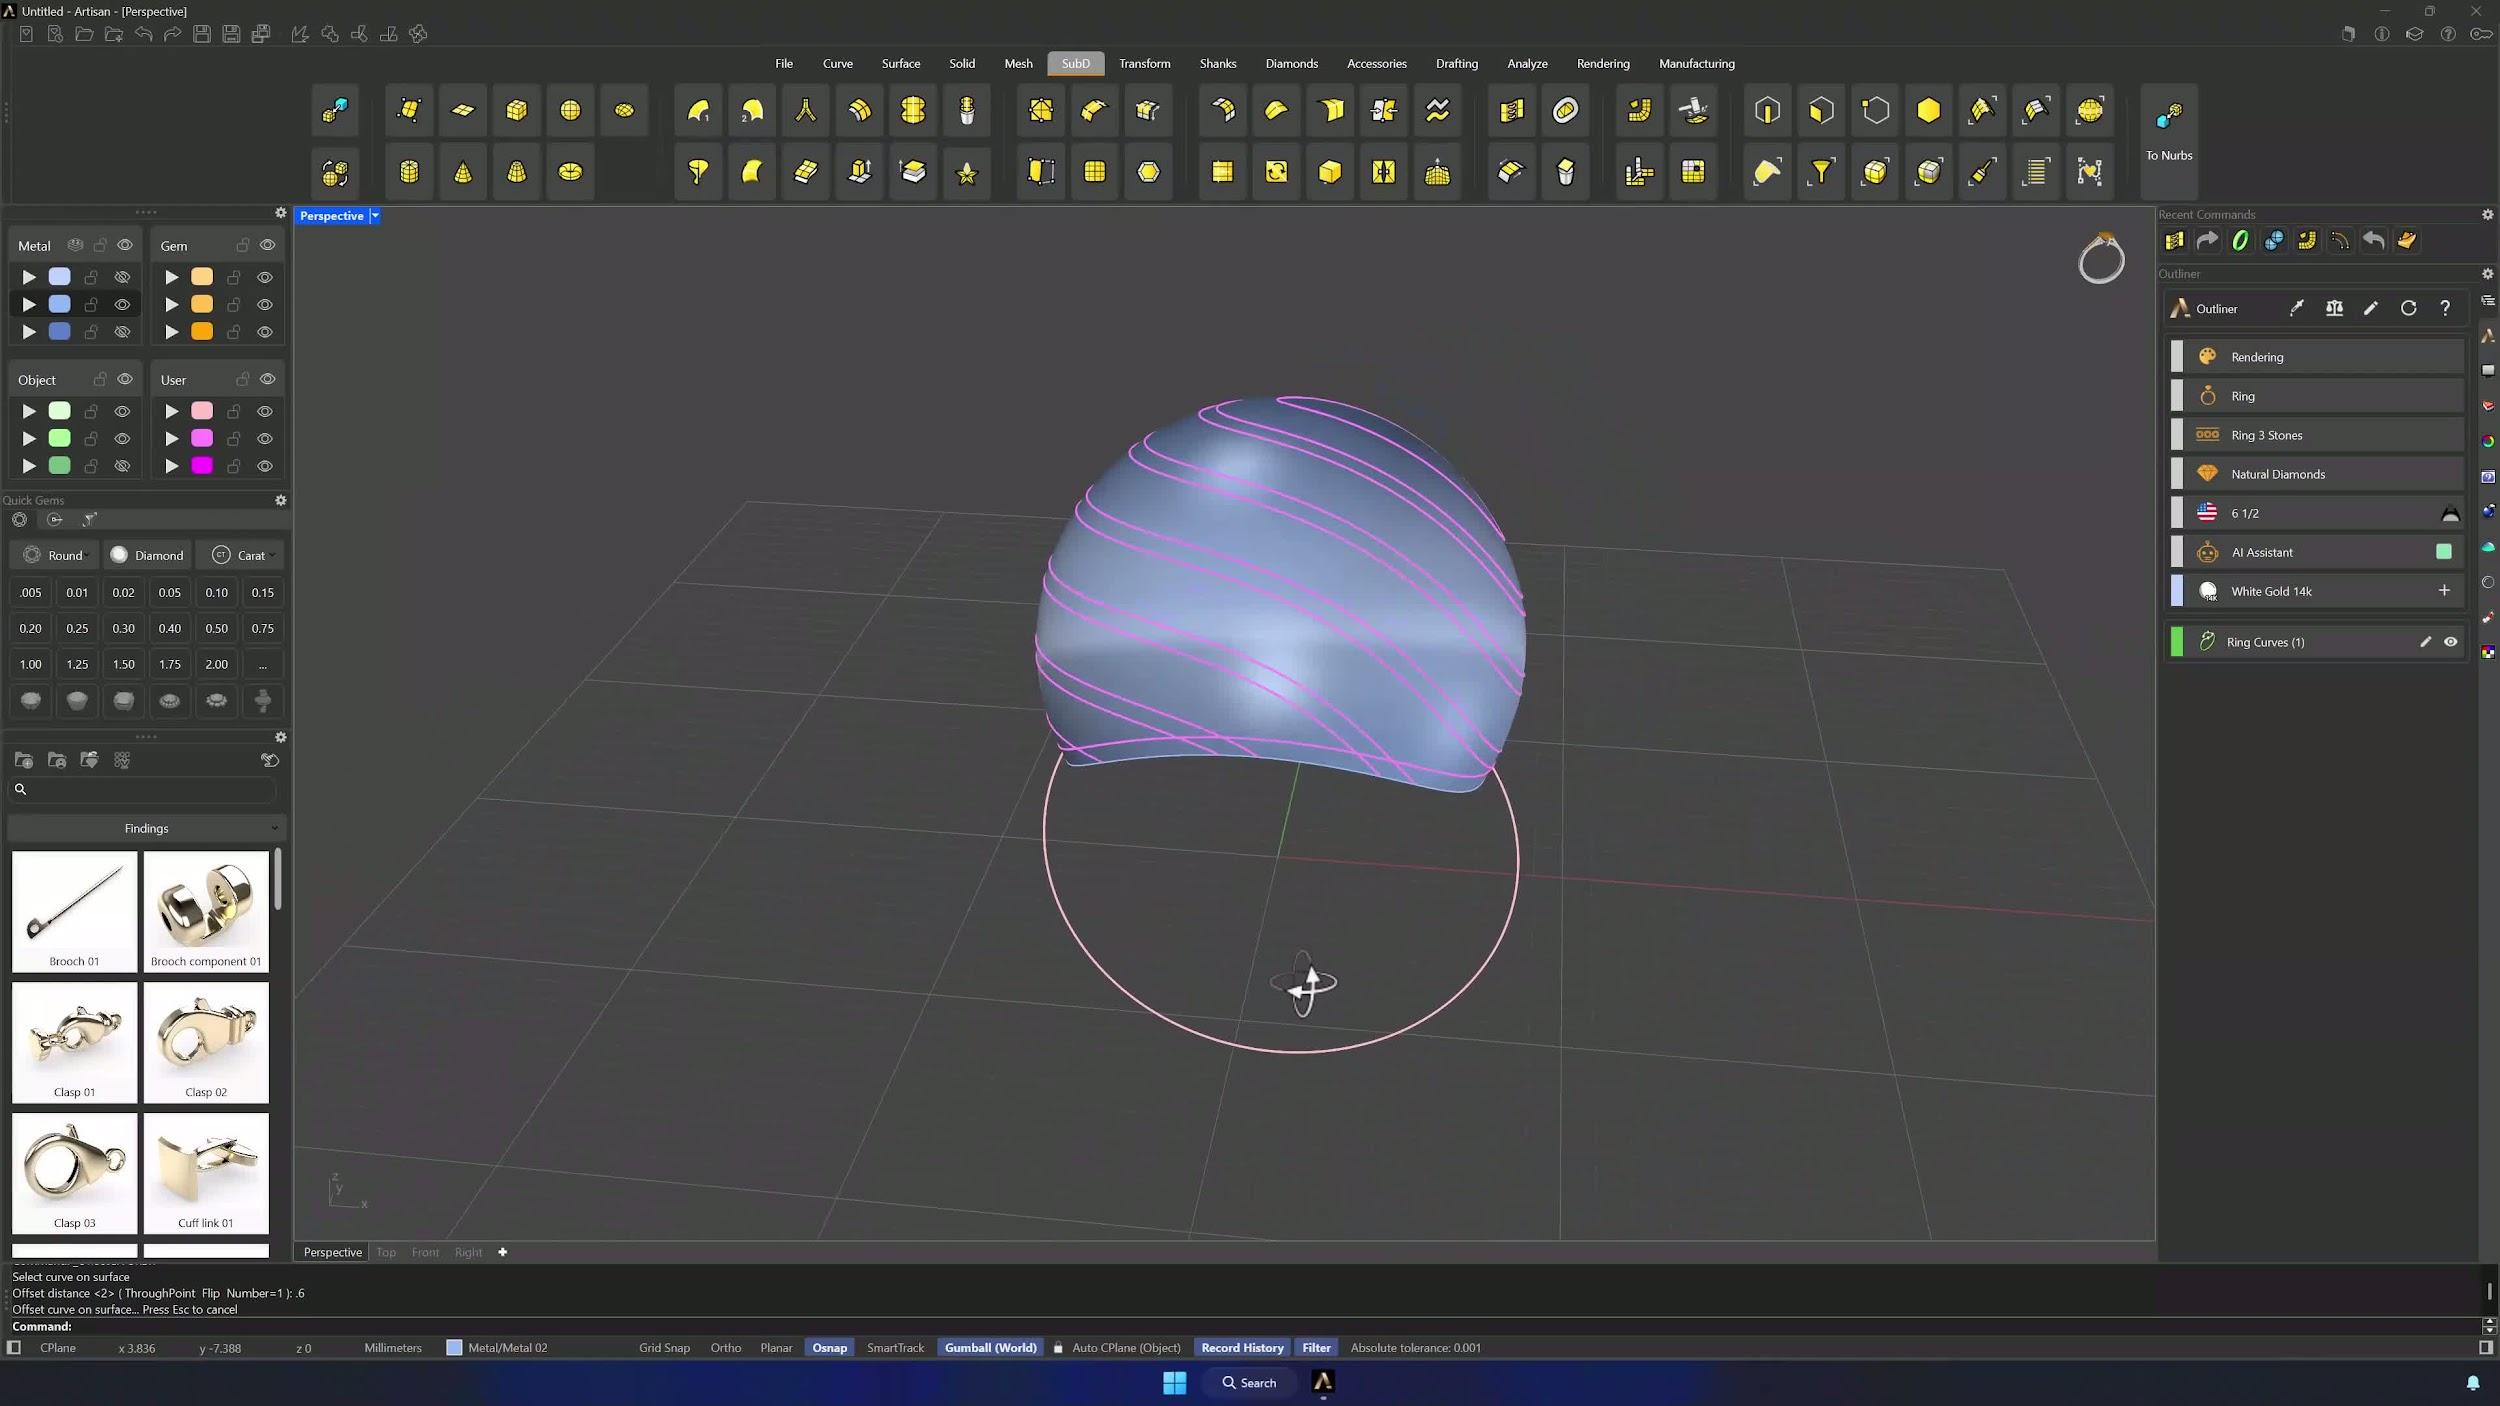The width and height of the screenshot is (2500, 1406).
Task: Toggle visibility of the User layer group
Action: (267, 380)
